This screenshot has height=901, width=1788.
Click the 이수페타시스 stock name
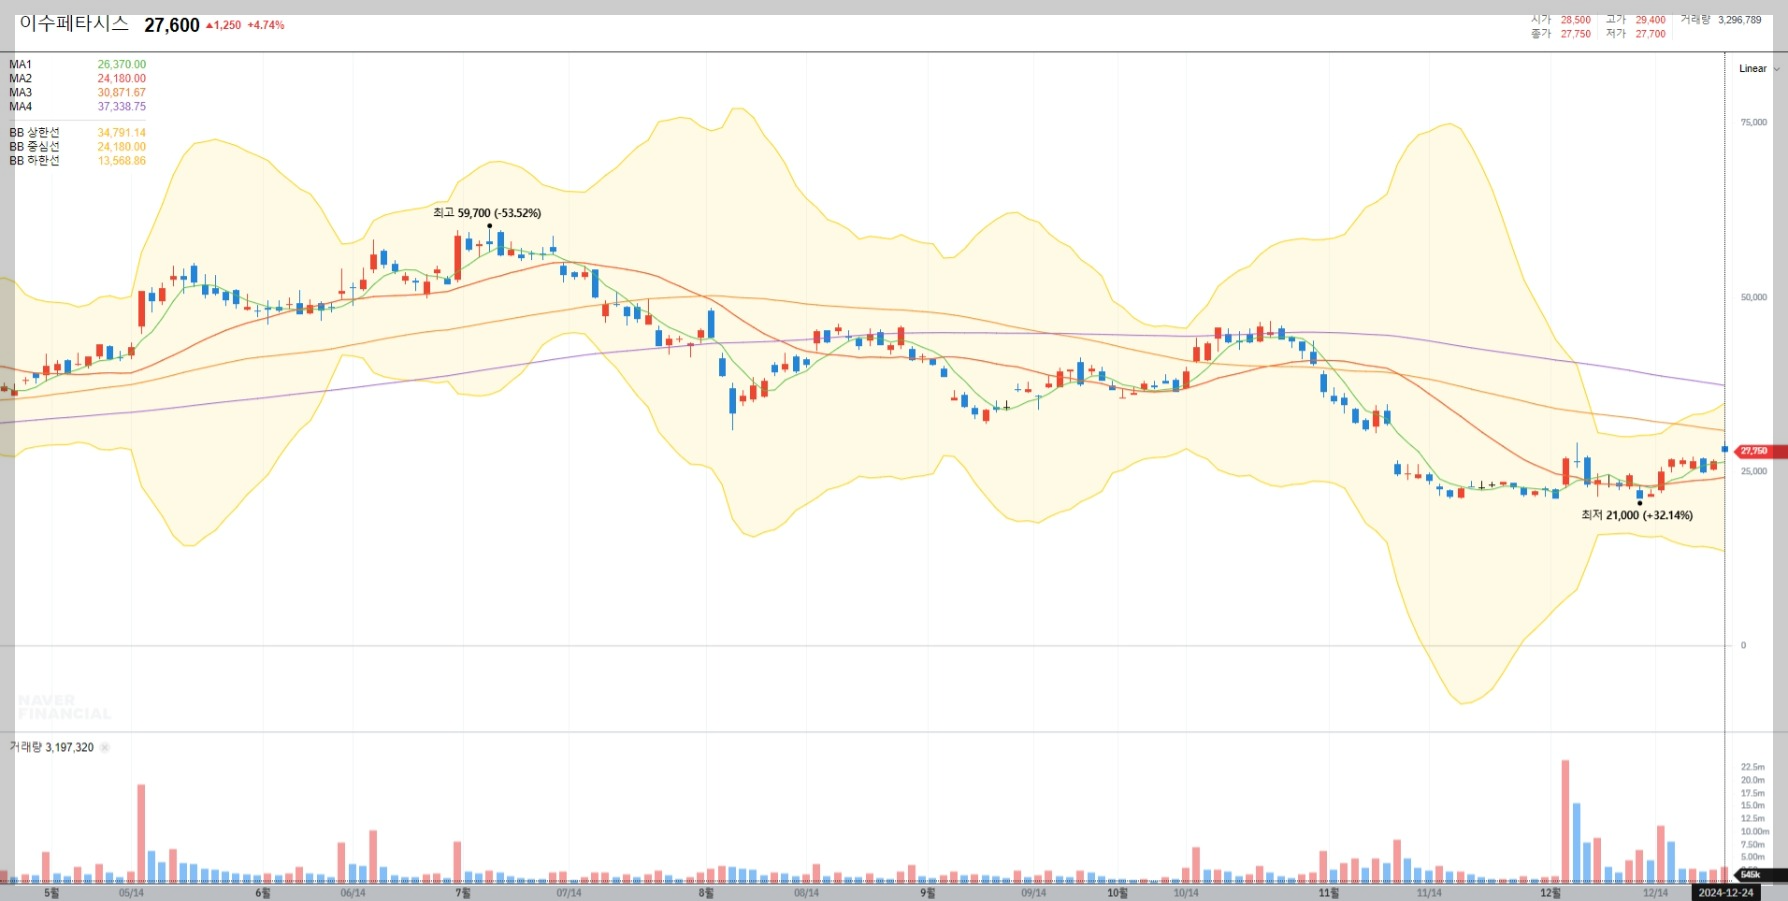[x=74, y=23]
